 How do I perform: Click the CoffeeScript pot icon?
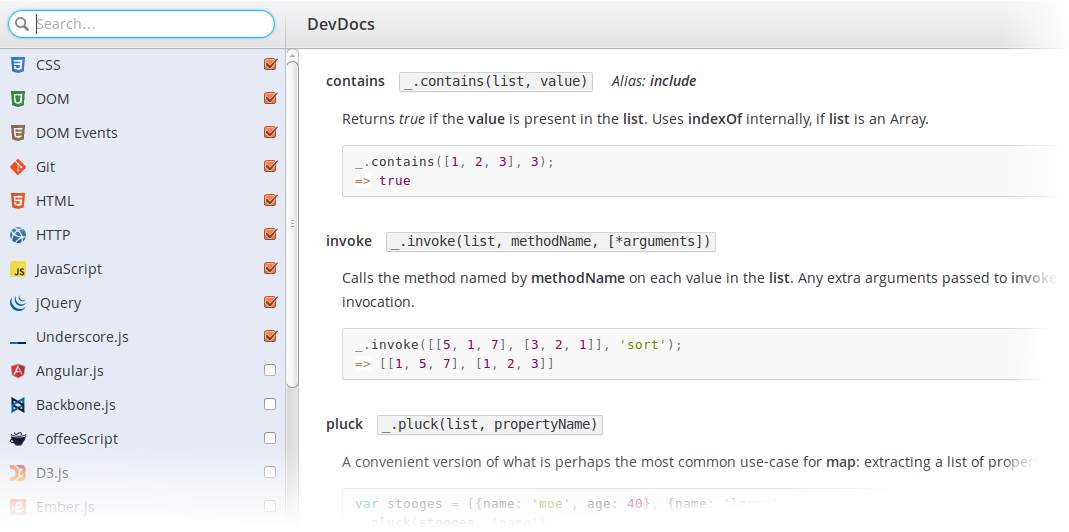tap(17, 439)
